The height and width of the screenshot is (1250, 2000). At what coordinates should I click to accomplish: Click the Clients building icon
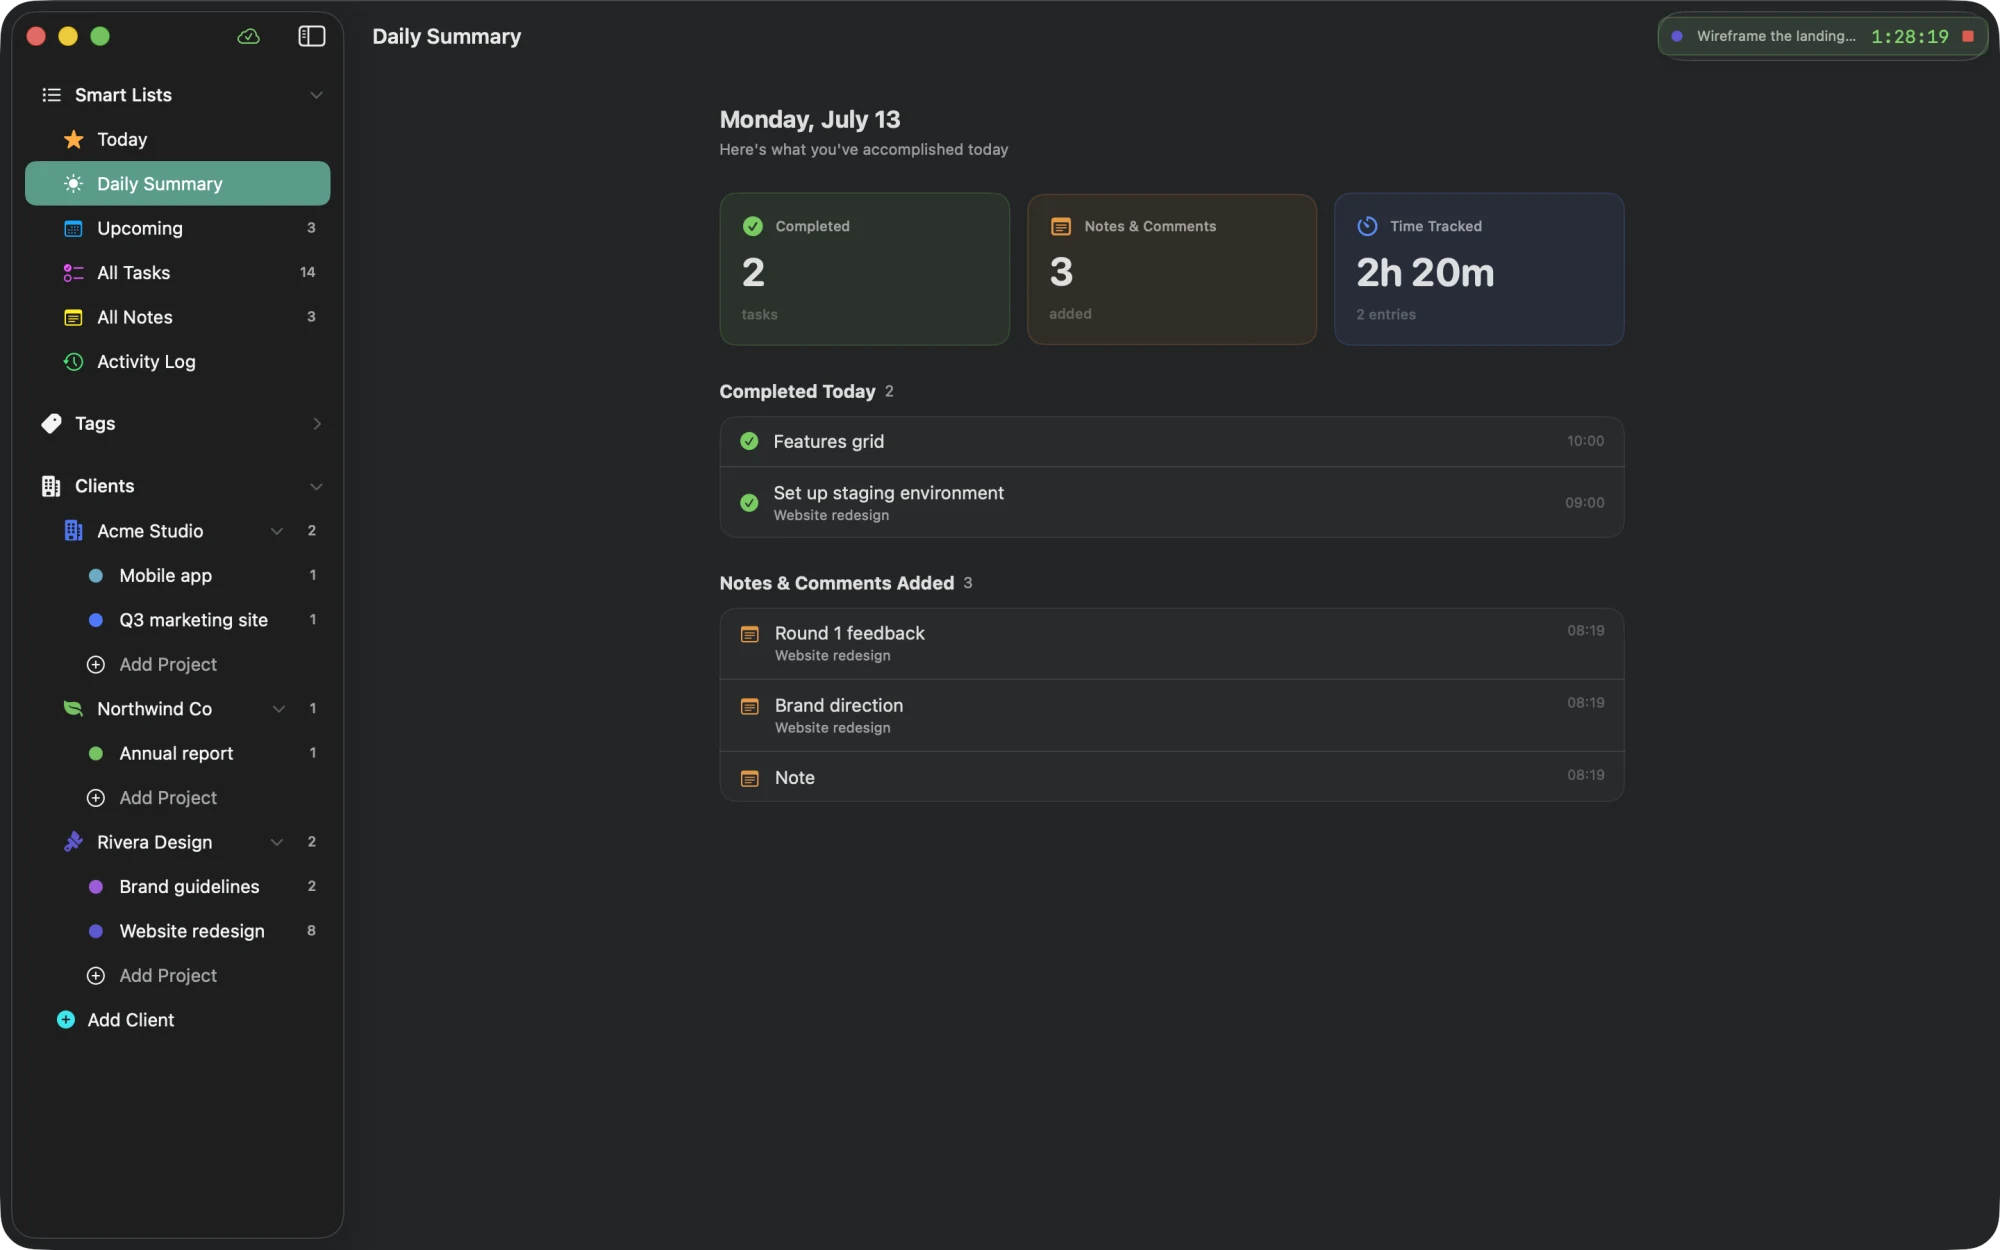point(51,486)
